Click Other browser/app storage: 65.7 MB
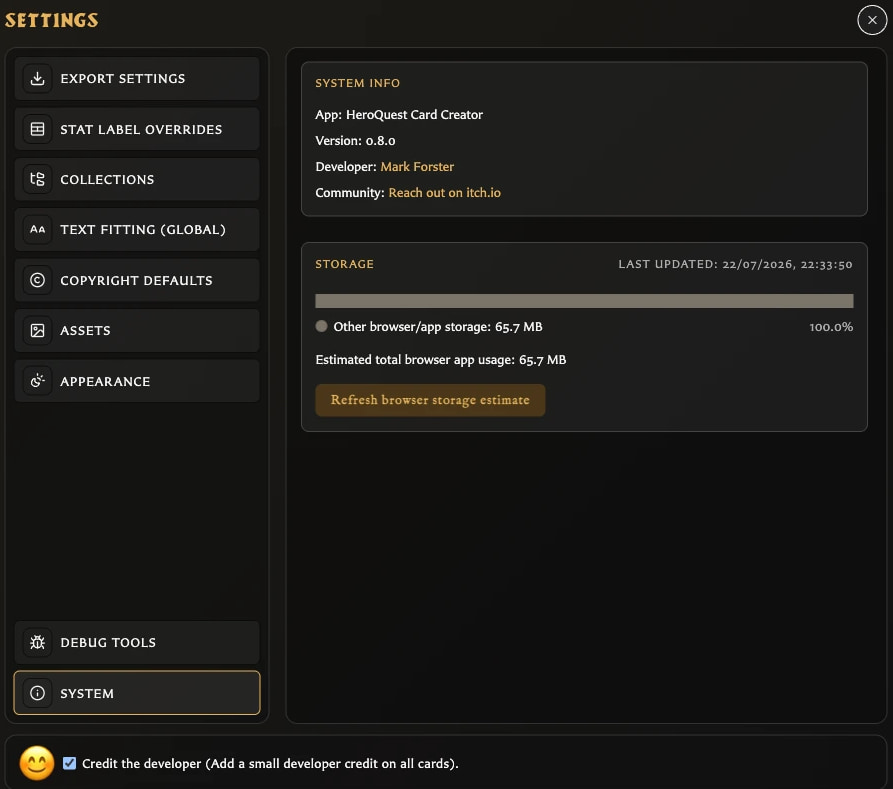Viewport: 893px width, 789px height. coord(438,327)
